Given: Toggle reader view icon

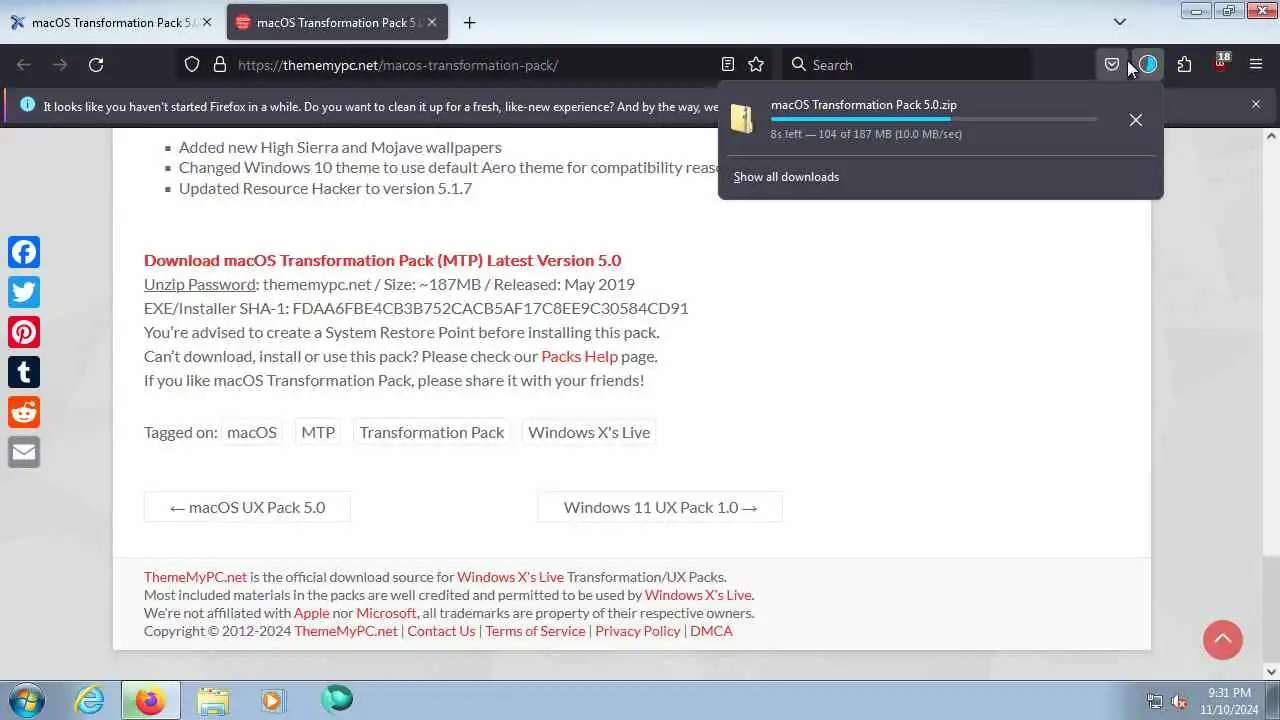Looking at the screenshot, I should click(728, 64).
